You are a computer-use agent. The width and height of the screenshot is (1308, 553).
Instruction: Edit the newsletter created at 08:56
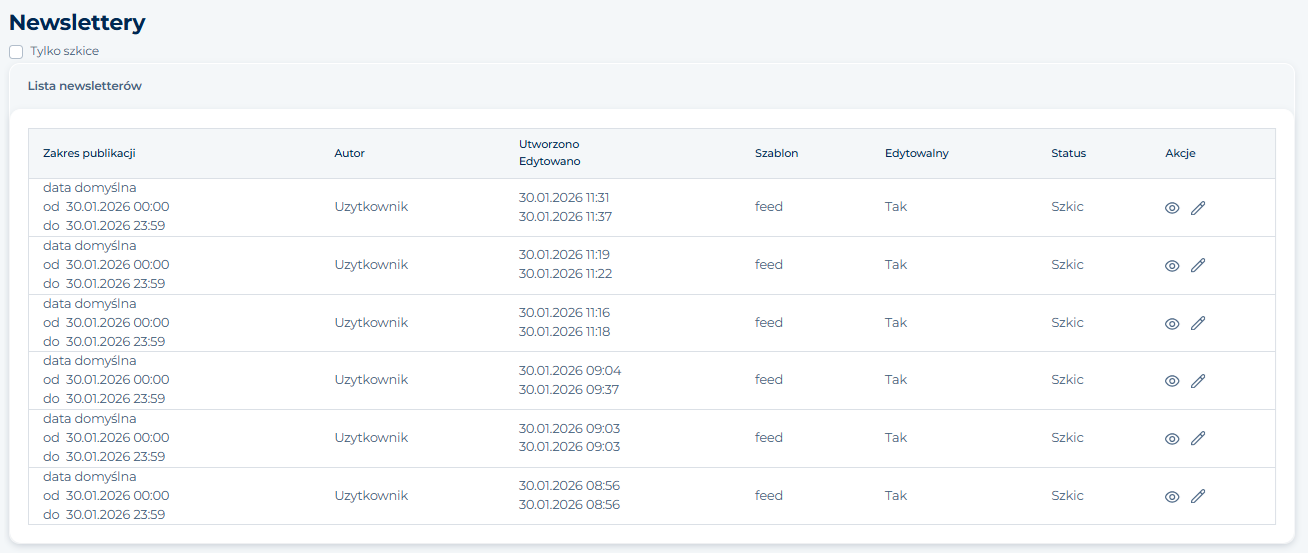[1198, 497]
